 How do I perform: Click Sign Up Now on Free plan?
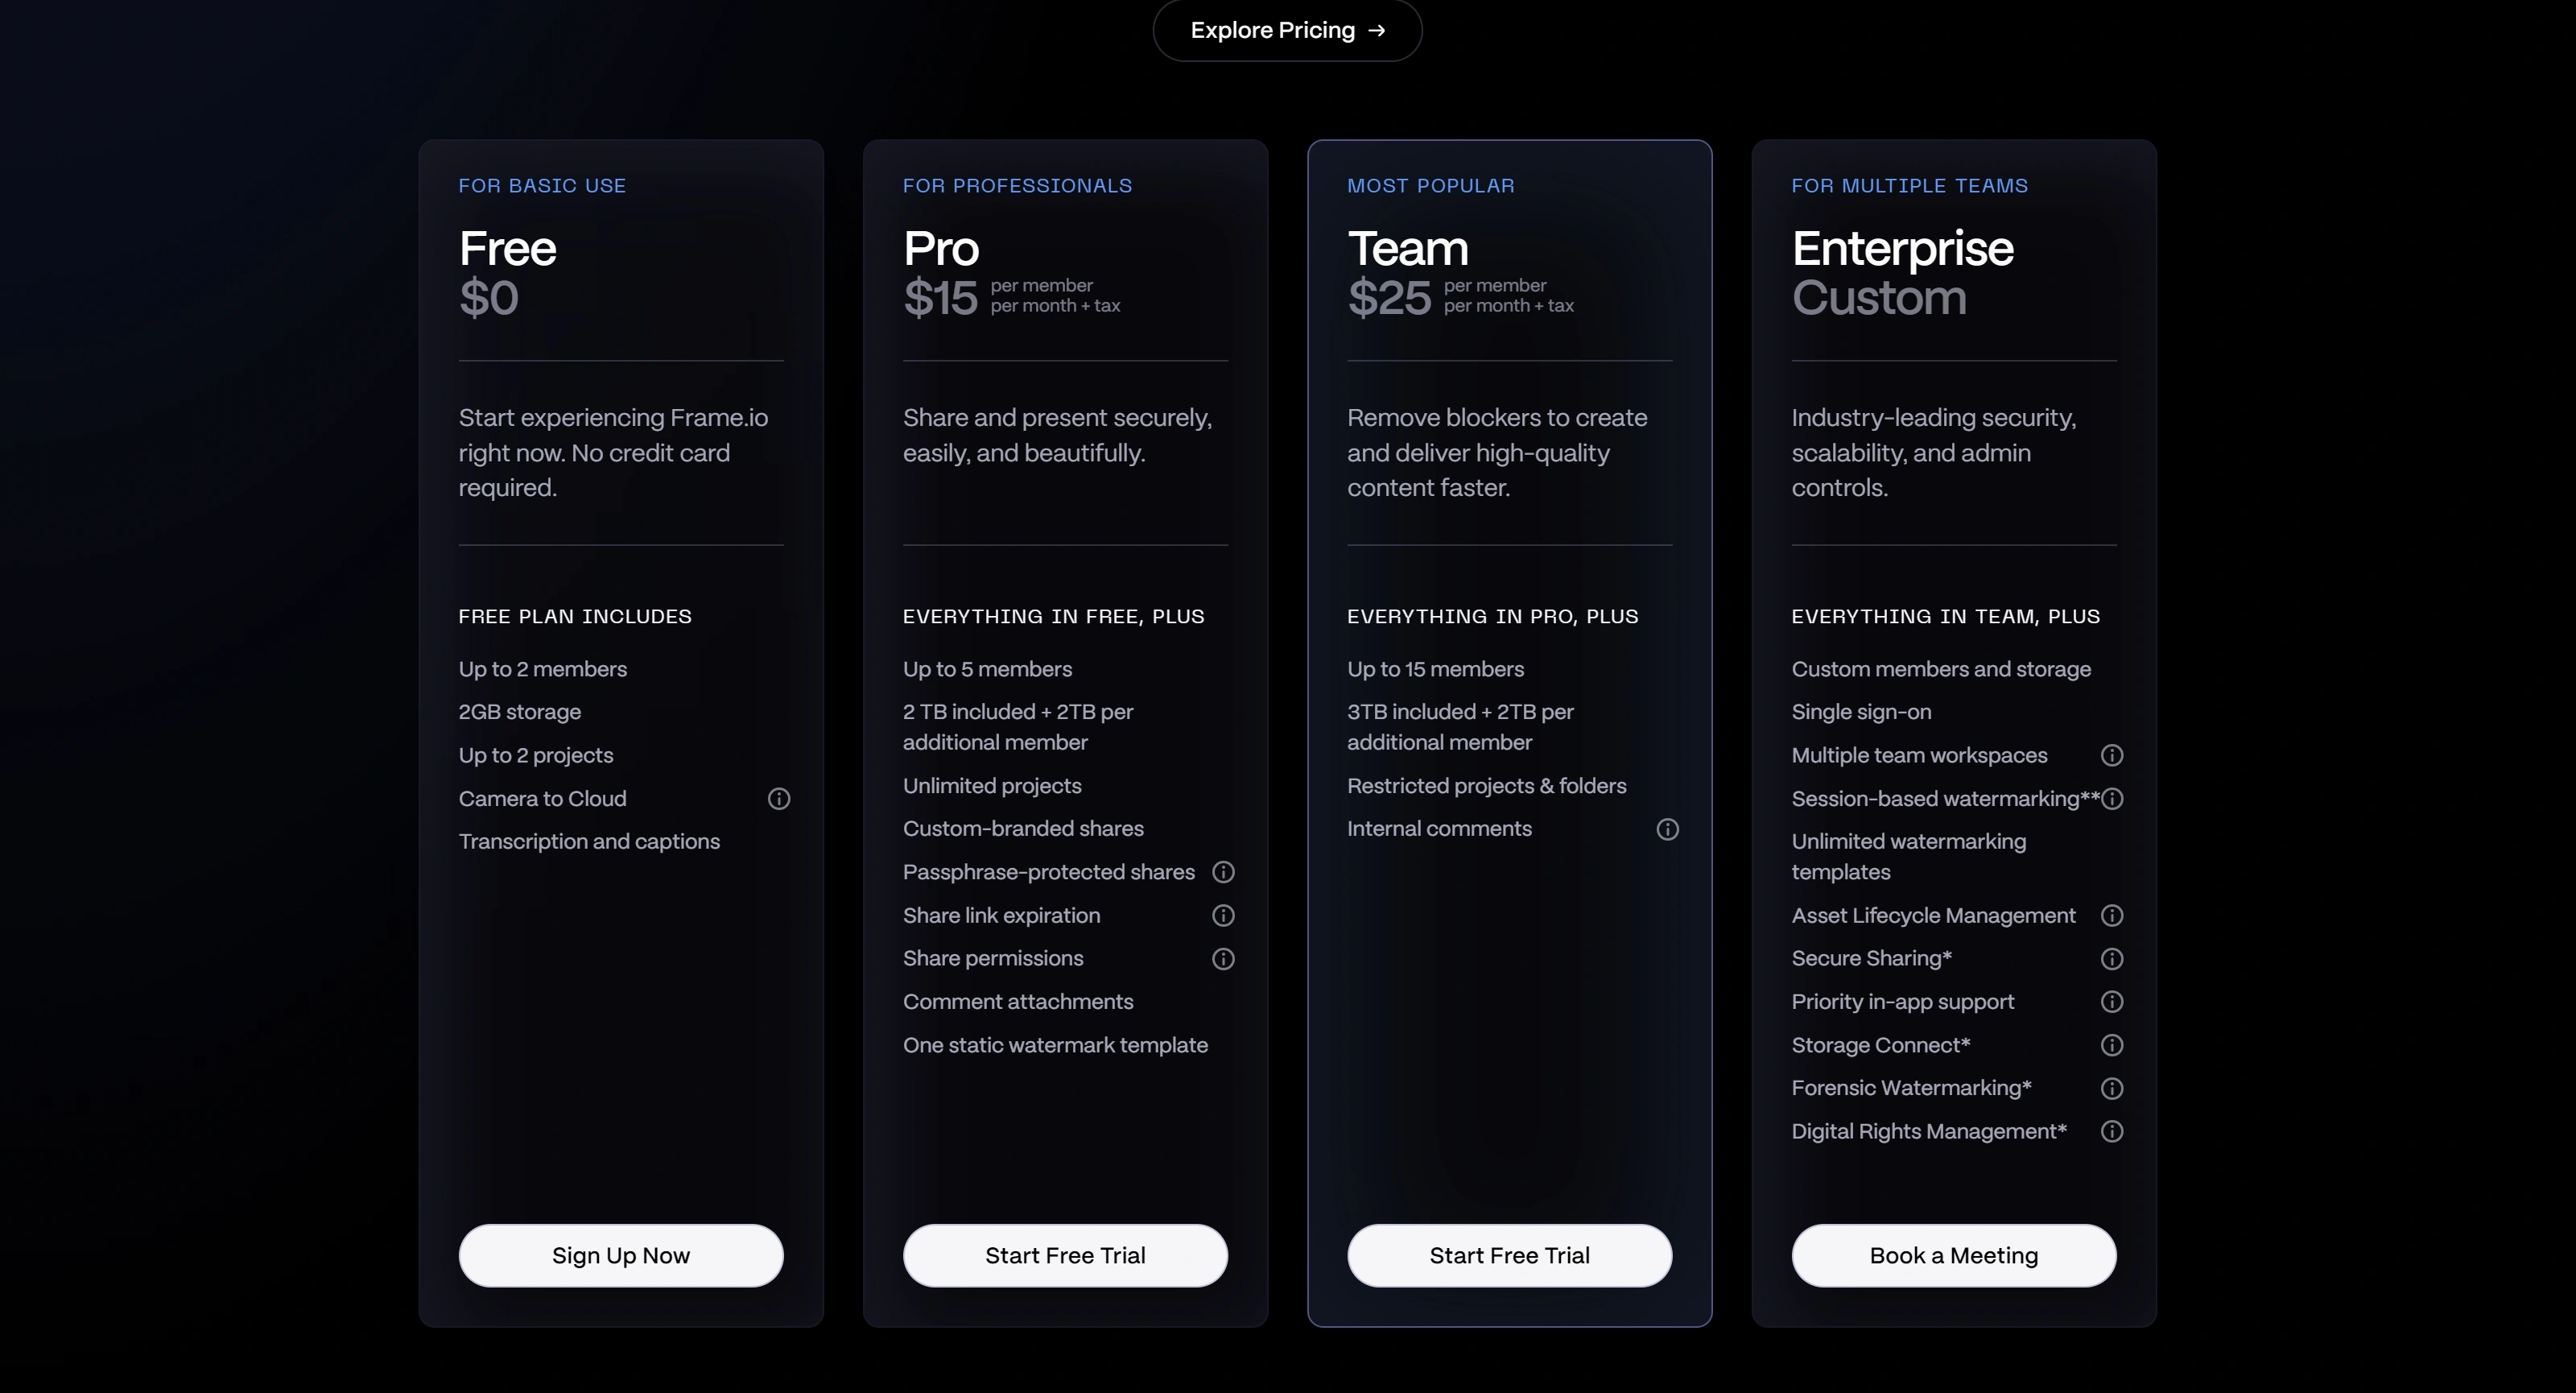click(x=621, y=1255)
